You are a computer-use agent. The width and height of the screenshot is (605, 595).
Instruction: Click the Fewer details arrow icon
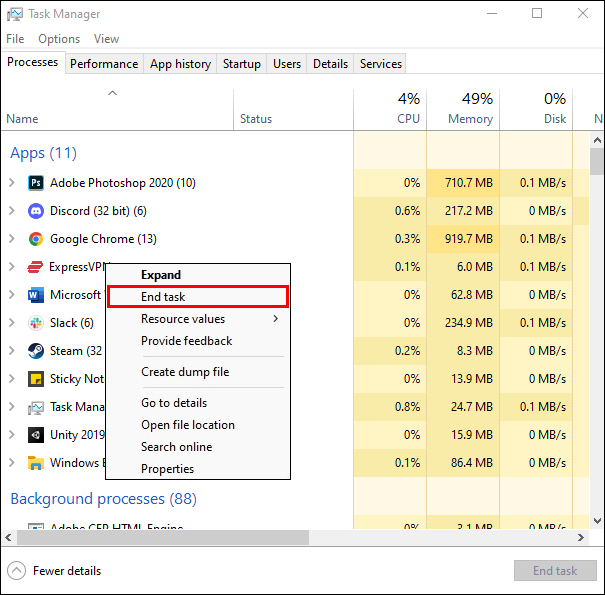coord(16,570)
